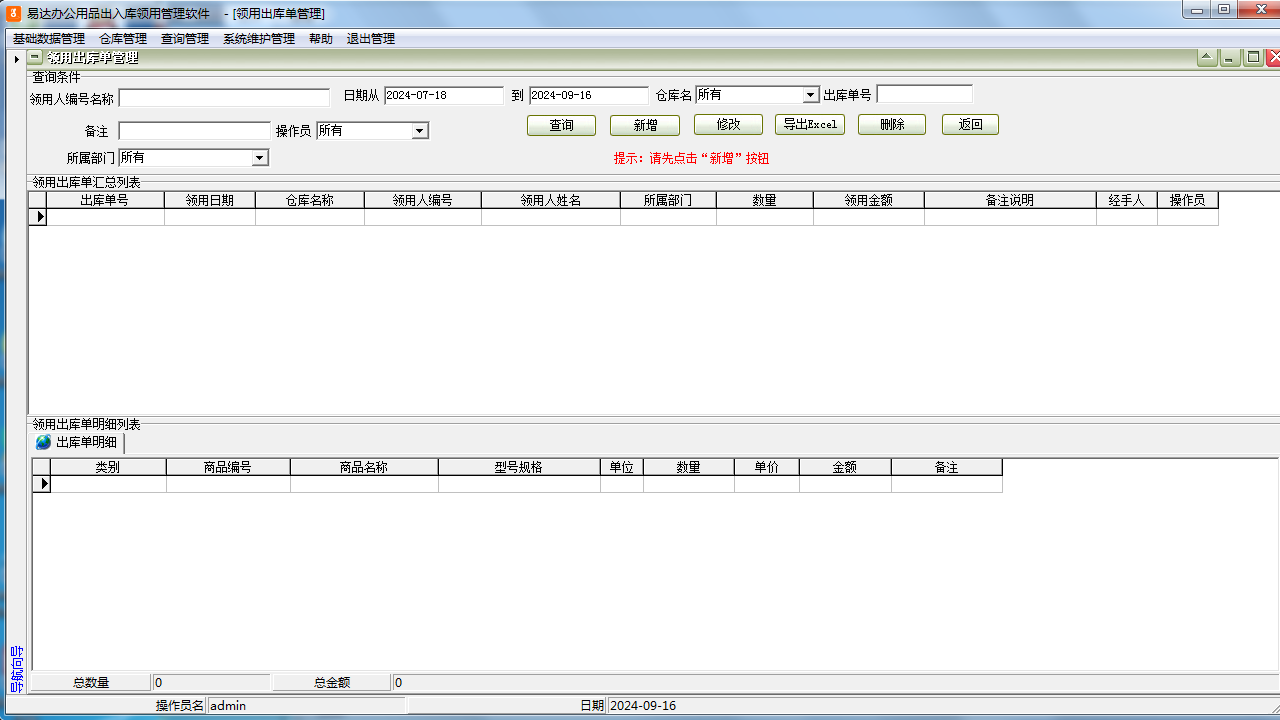Click the globe icon on 出库单明细 tab

click(x=43, y=442)
